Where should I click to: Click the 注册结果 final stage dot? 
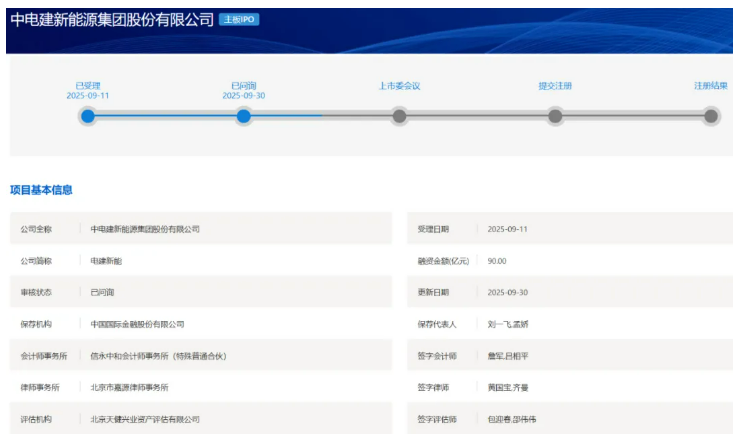[711, 116]
